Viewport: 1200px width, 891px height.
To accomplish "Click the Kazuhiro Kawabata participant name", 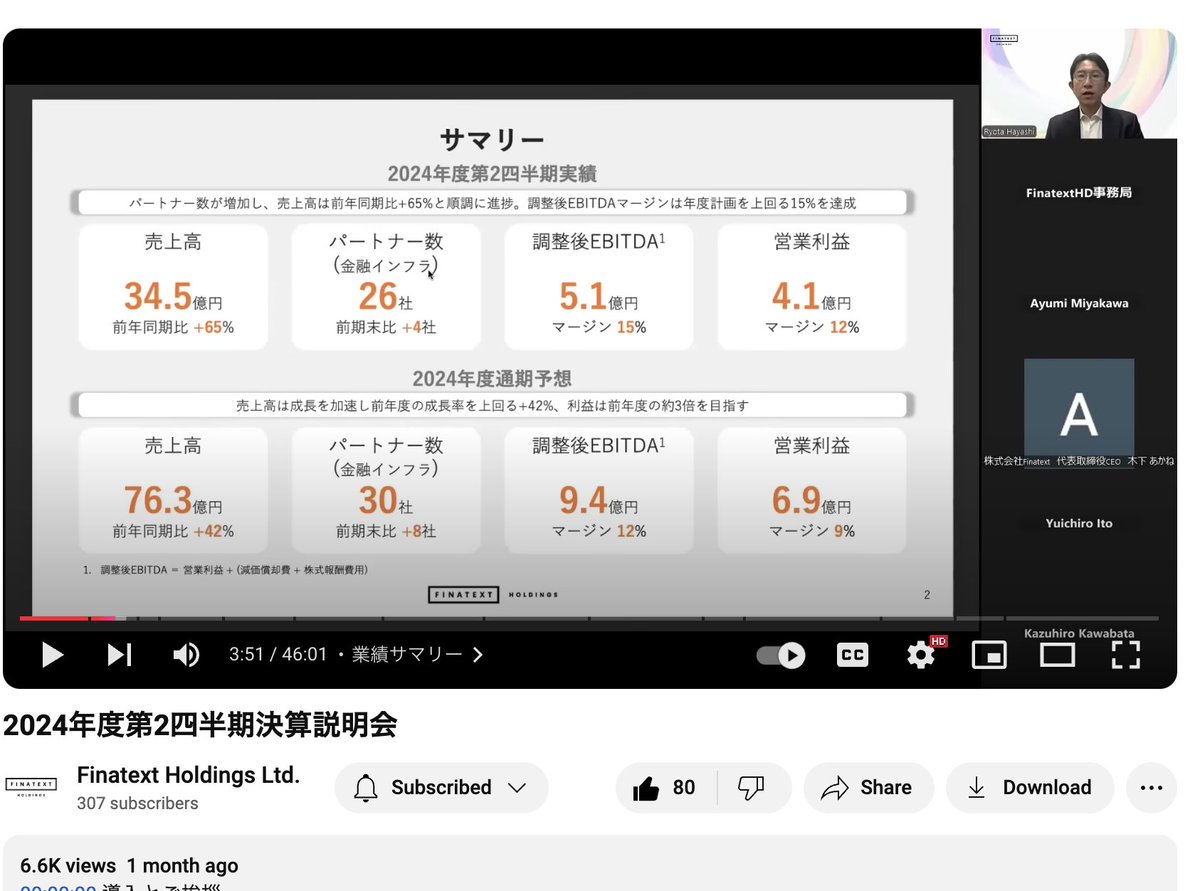I will [1078, 634].
